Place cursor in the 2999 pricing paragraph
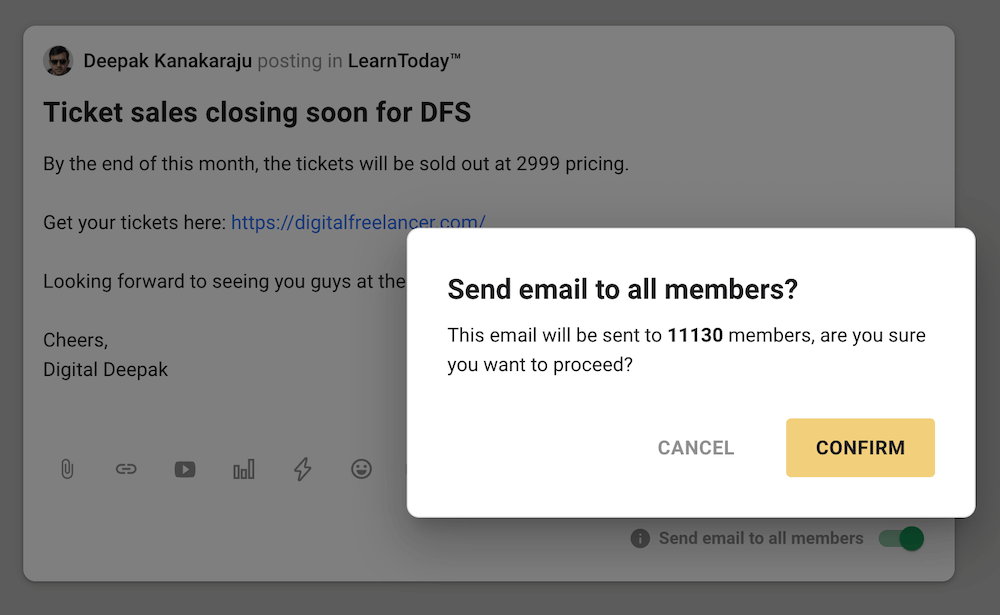This screenshot has height=615, width=1000. point(336,164)
